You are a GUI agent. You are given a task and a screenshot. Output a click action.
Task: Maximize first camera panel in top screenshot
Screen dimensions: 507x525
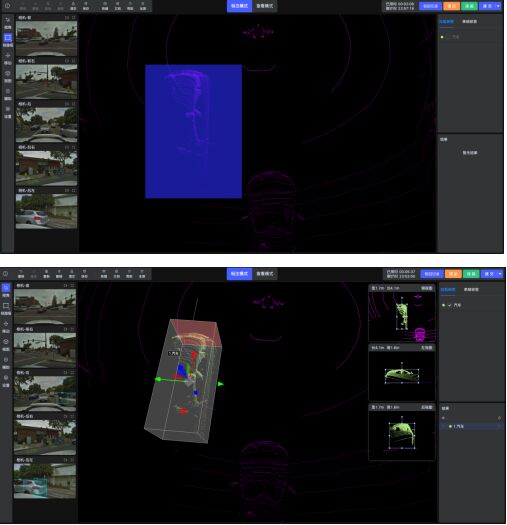point(73,17)
